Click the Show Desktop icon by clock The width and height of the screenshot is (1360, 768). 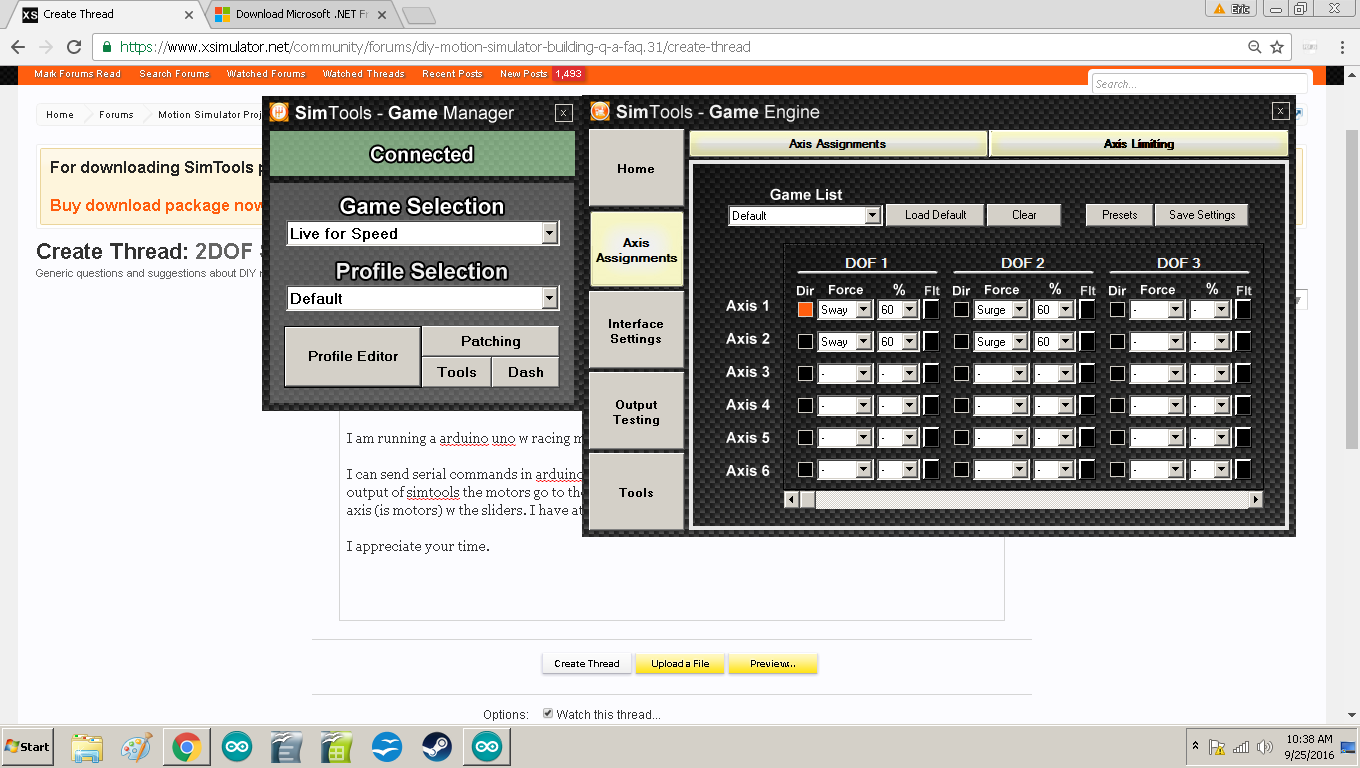click(x=1347, y=746)
